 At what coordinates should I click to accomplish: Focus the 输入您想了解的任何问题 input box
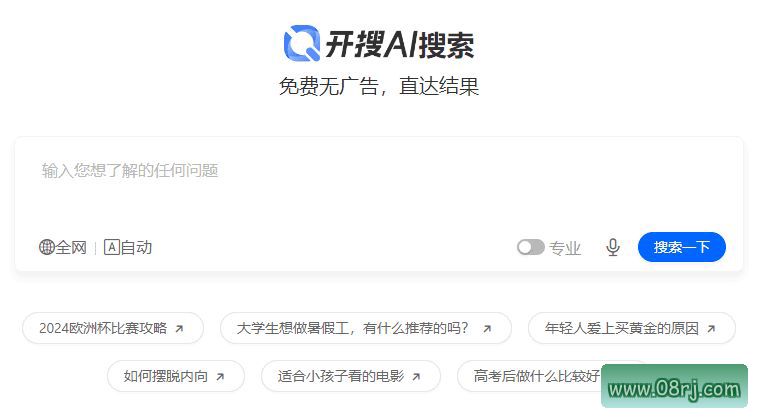(379, 184)
